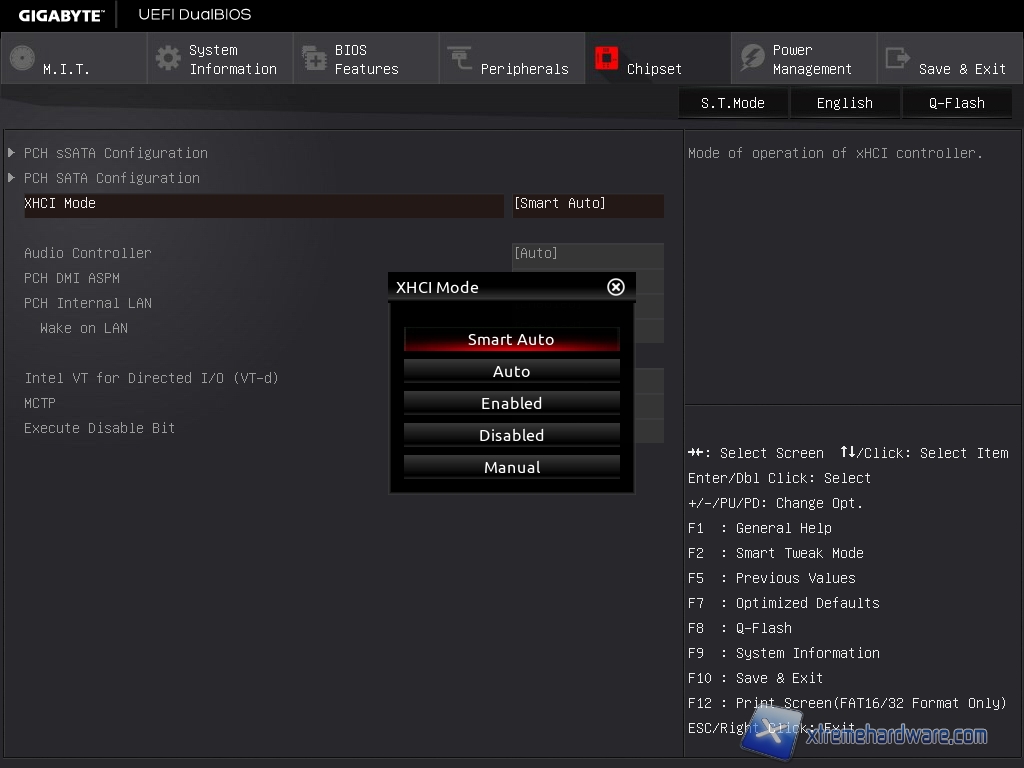Image resolution: width=1024 pixels, height=768 pixels.
Task: Close the XHCI Mode popup
Action: [x=616, y=287]
